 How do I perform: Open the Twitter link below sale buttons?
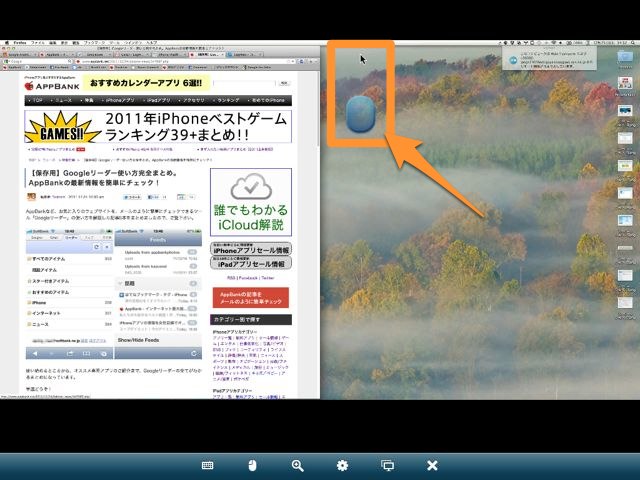[x=268, y=278]
